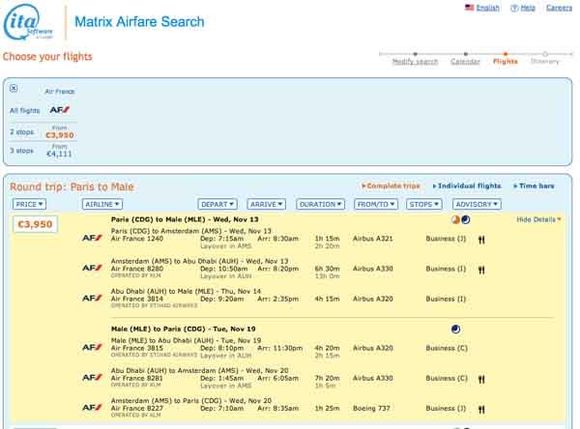
Task: Click Business (I) for Air France 3814
Action: pyautogui.click(x=445, y=299)
